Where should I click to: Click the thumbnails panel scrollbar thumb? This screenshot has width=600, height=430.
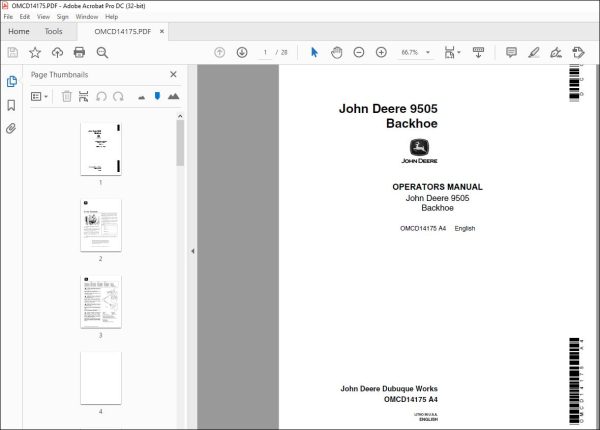pyautogui.click(x=180, y=143)
